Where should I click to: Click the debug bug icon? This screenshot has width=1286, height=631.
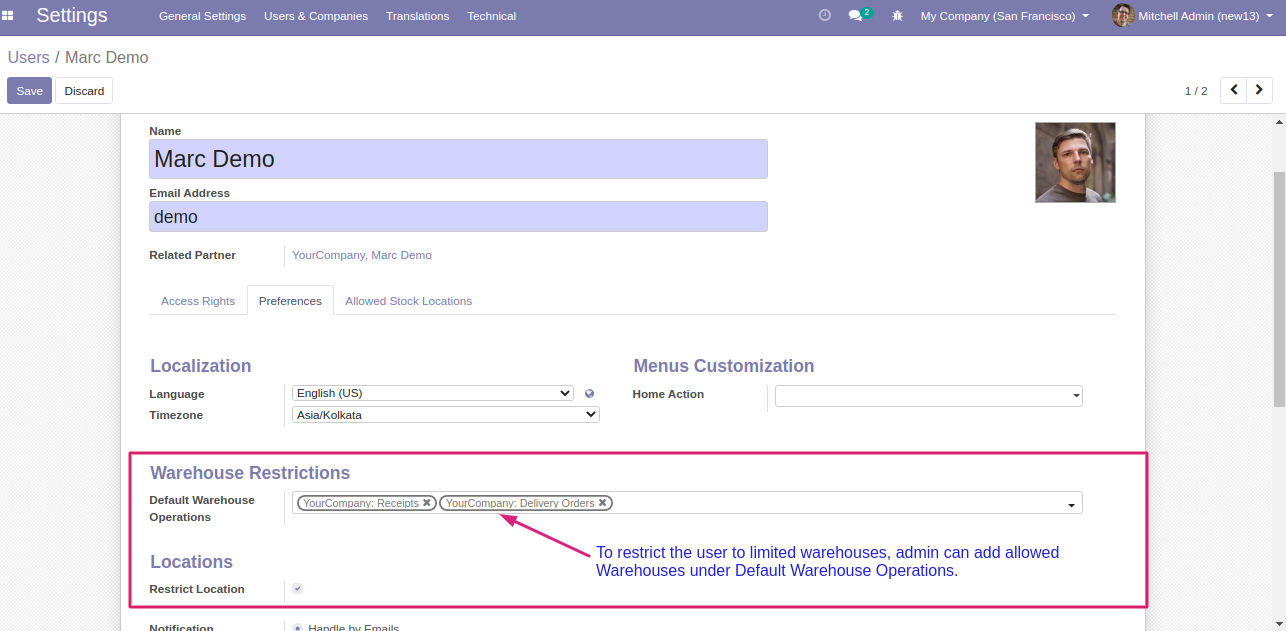897,16
